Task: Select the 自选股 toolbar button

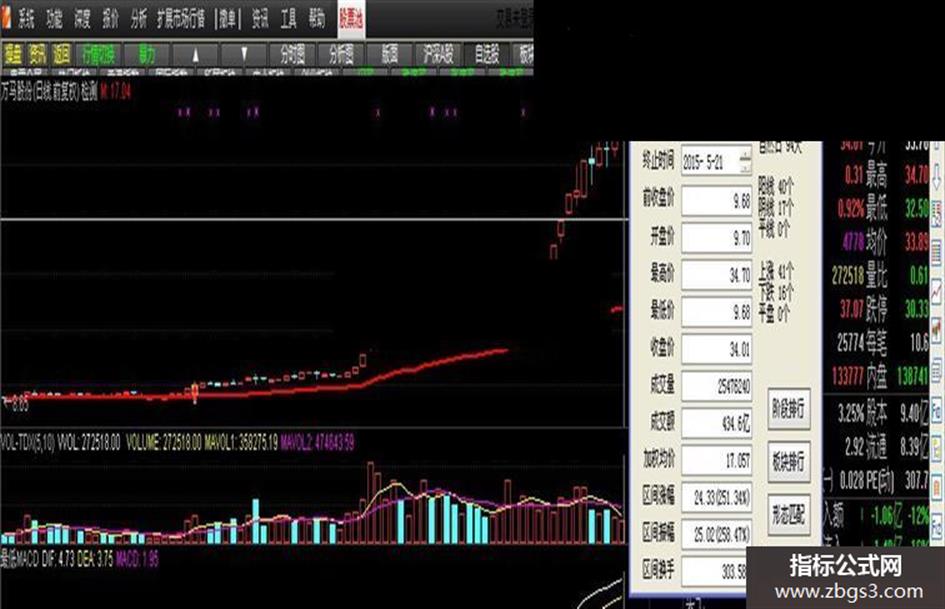Action: 487,55
